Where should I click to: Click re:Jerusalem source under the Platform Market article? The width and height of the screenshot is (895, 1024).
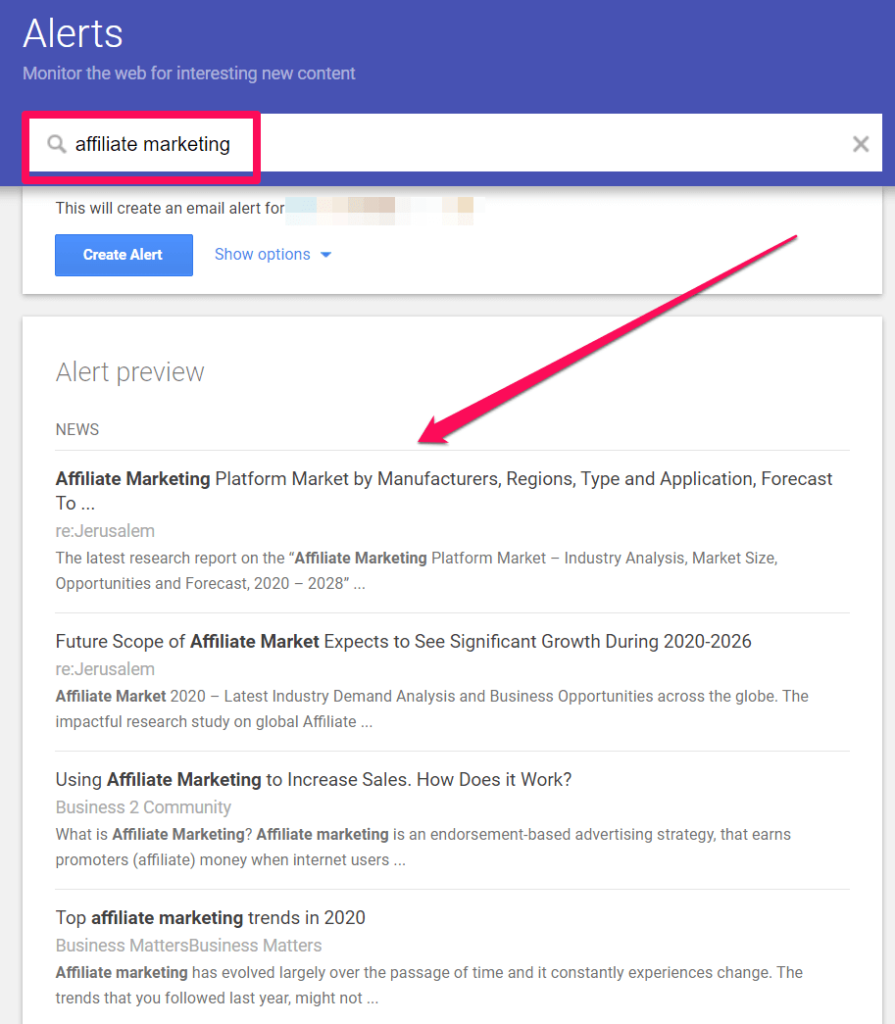(105, 531)
